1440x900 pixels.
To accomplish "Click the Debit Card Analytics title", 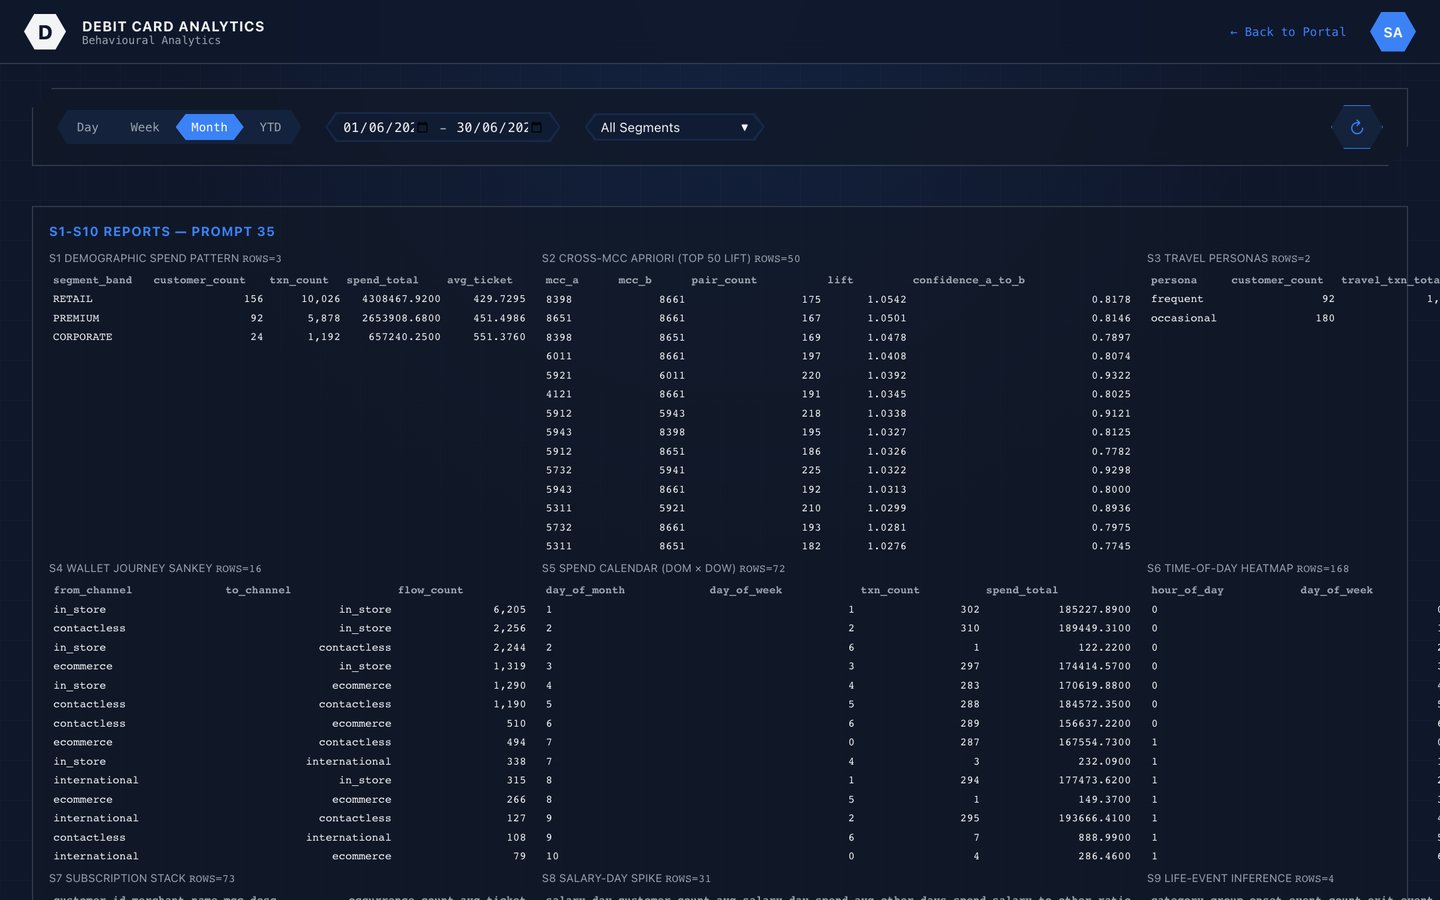I will tap(173, 26).
